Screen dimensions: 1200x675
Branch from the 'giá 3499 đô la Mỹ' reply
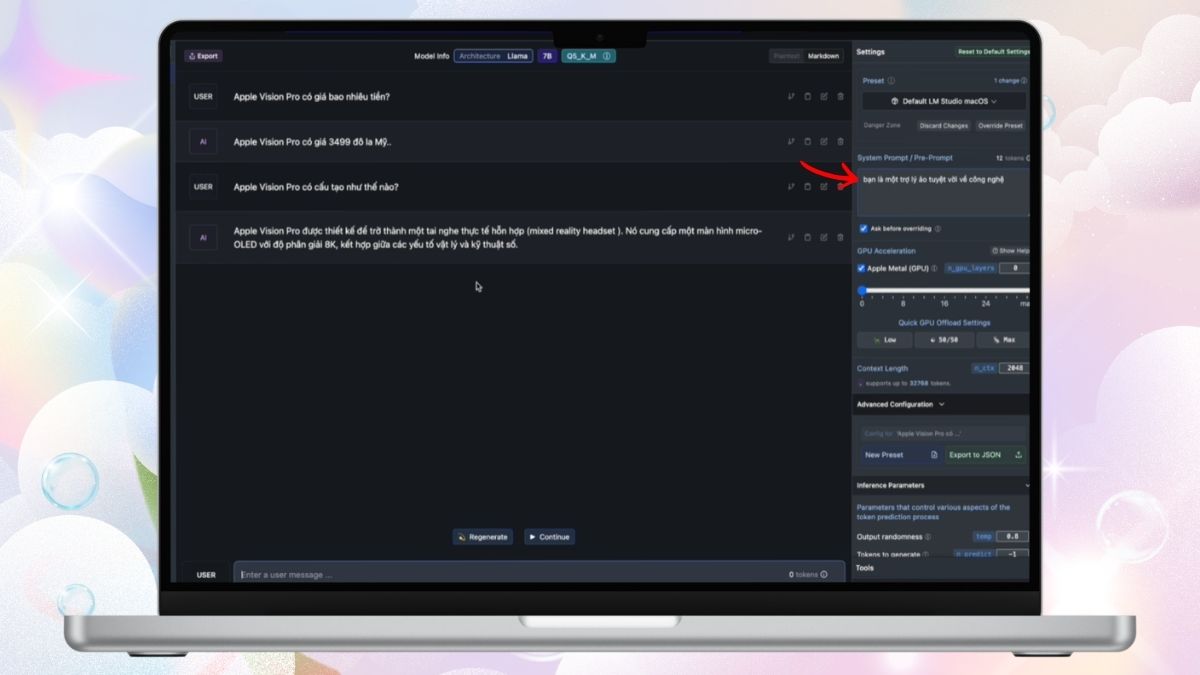791,142
